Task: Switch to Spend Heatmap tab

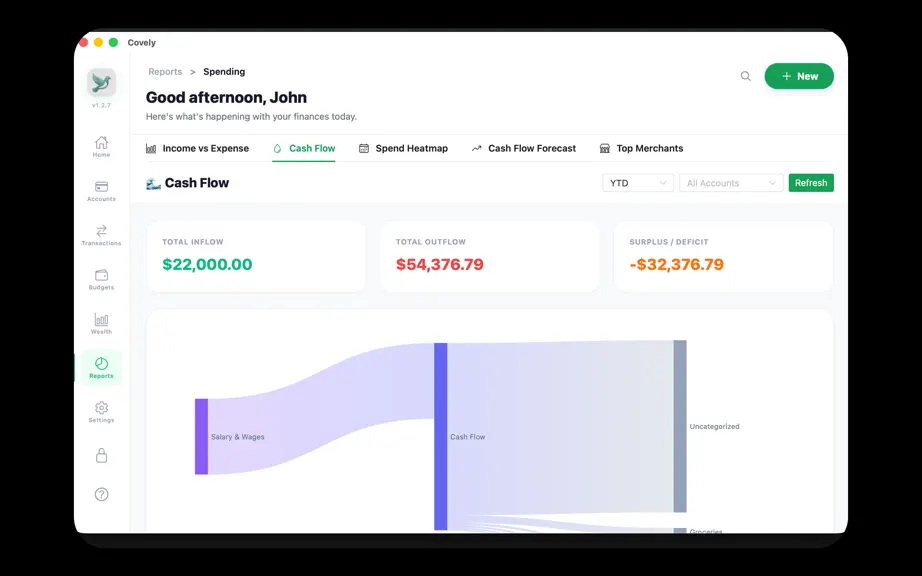Action: [403, 148]
